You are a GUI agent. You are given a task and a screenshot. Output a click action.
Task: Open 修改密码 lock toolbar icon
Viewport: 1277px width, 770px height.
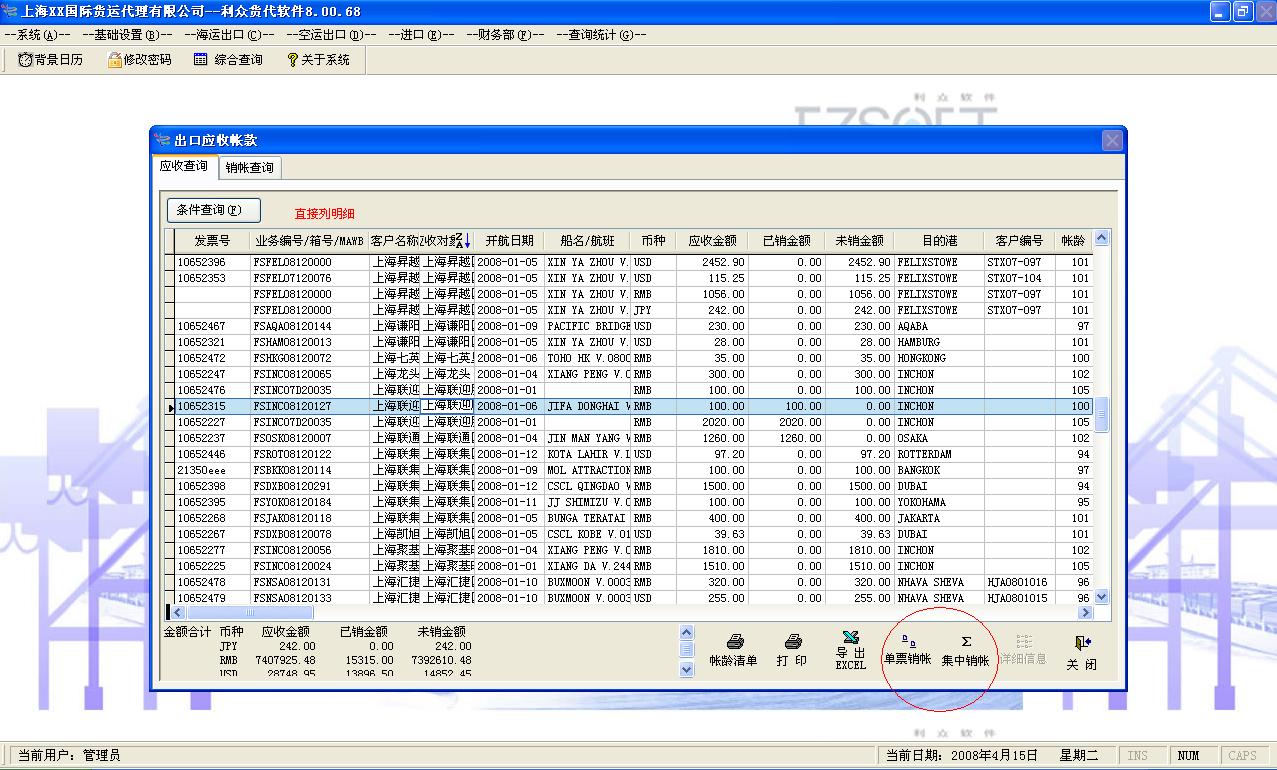click(x=115, y=60)
